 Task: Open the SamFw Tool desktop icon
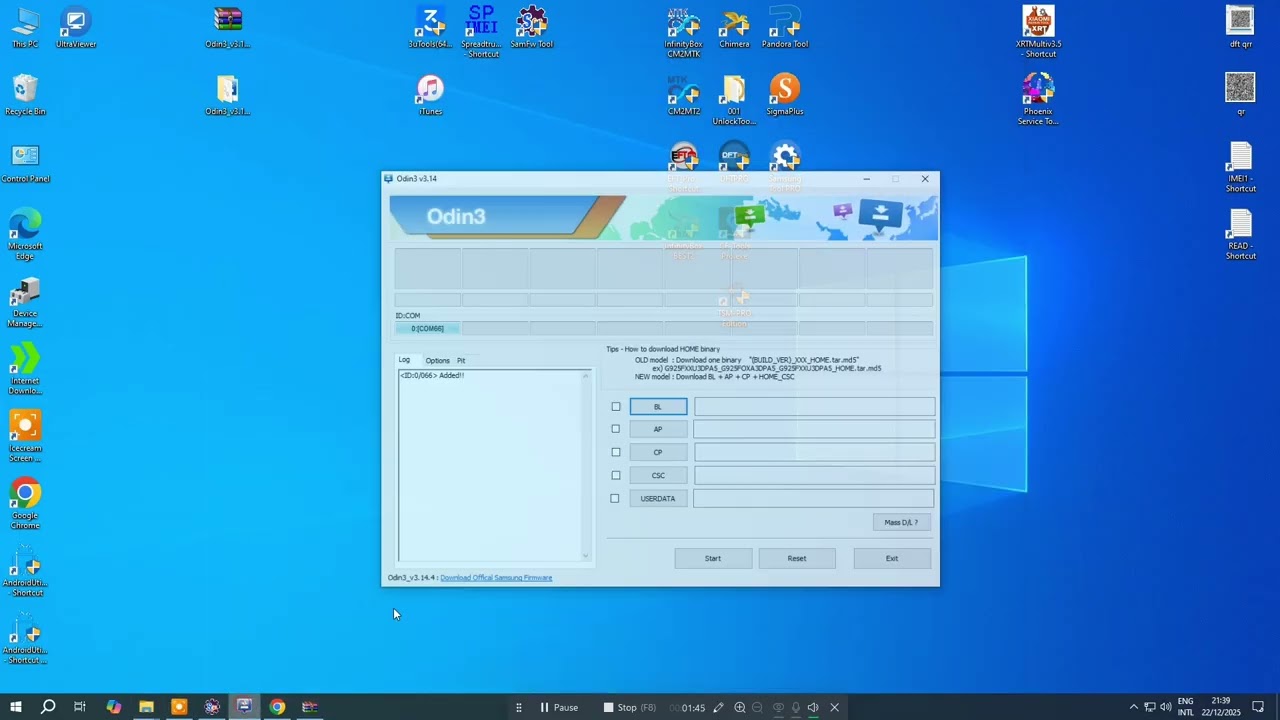click(532, 28)
